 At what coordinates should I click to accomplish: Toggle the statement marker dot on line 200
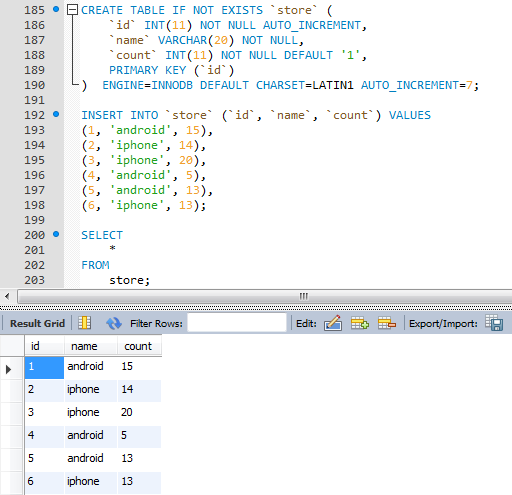56,234
